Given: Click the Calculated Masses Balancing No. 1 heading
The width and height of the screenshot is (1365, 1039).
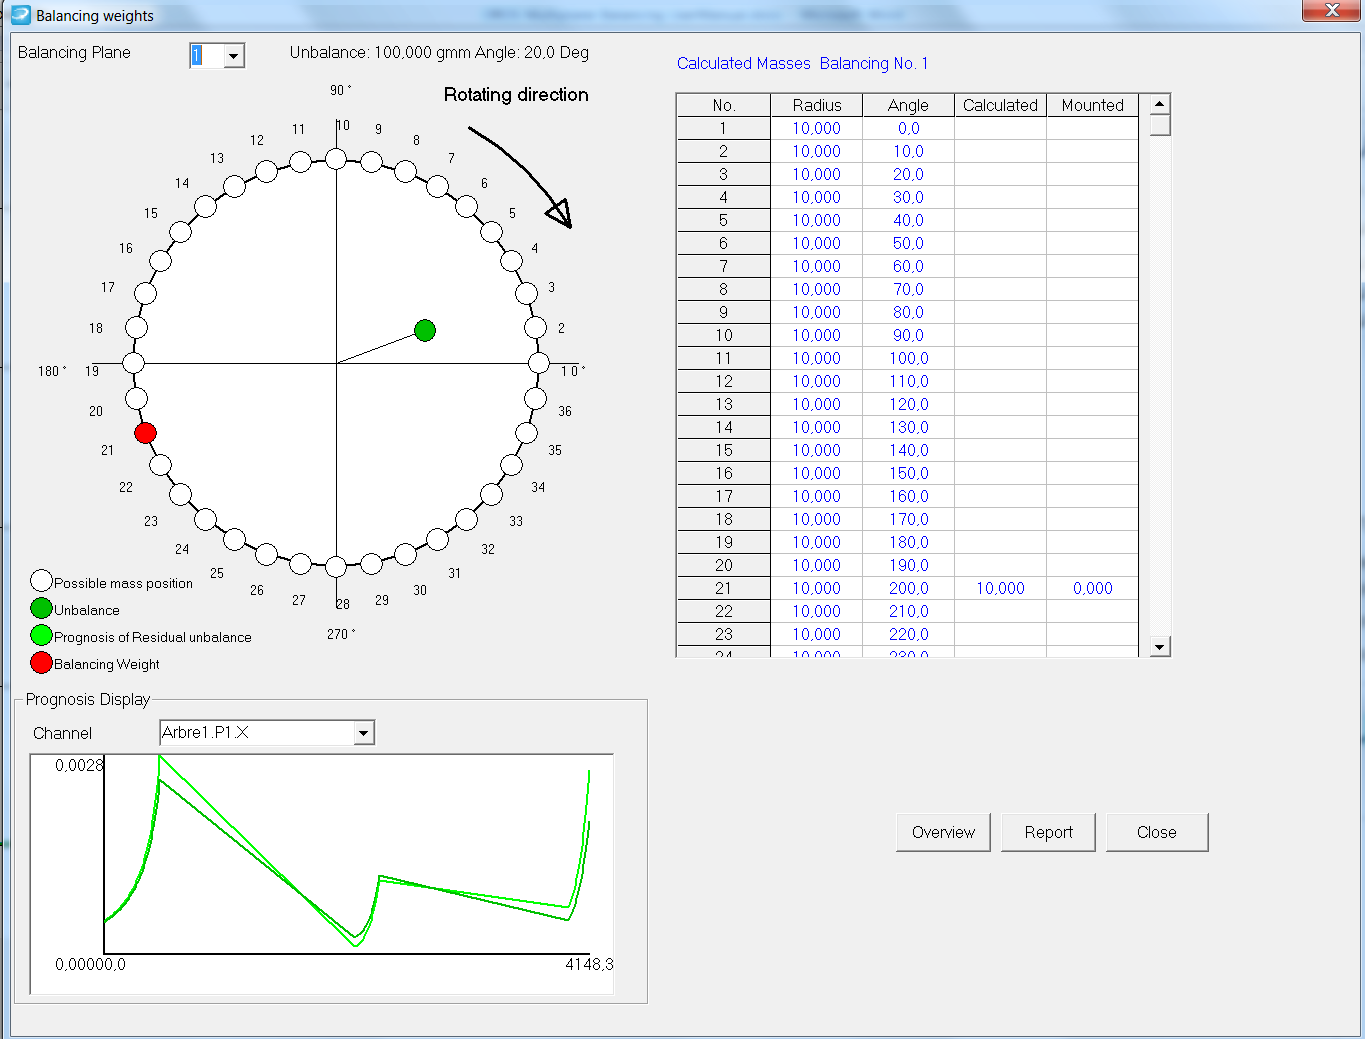Looking at the screenshot, I should 802,63.
